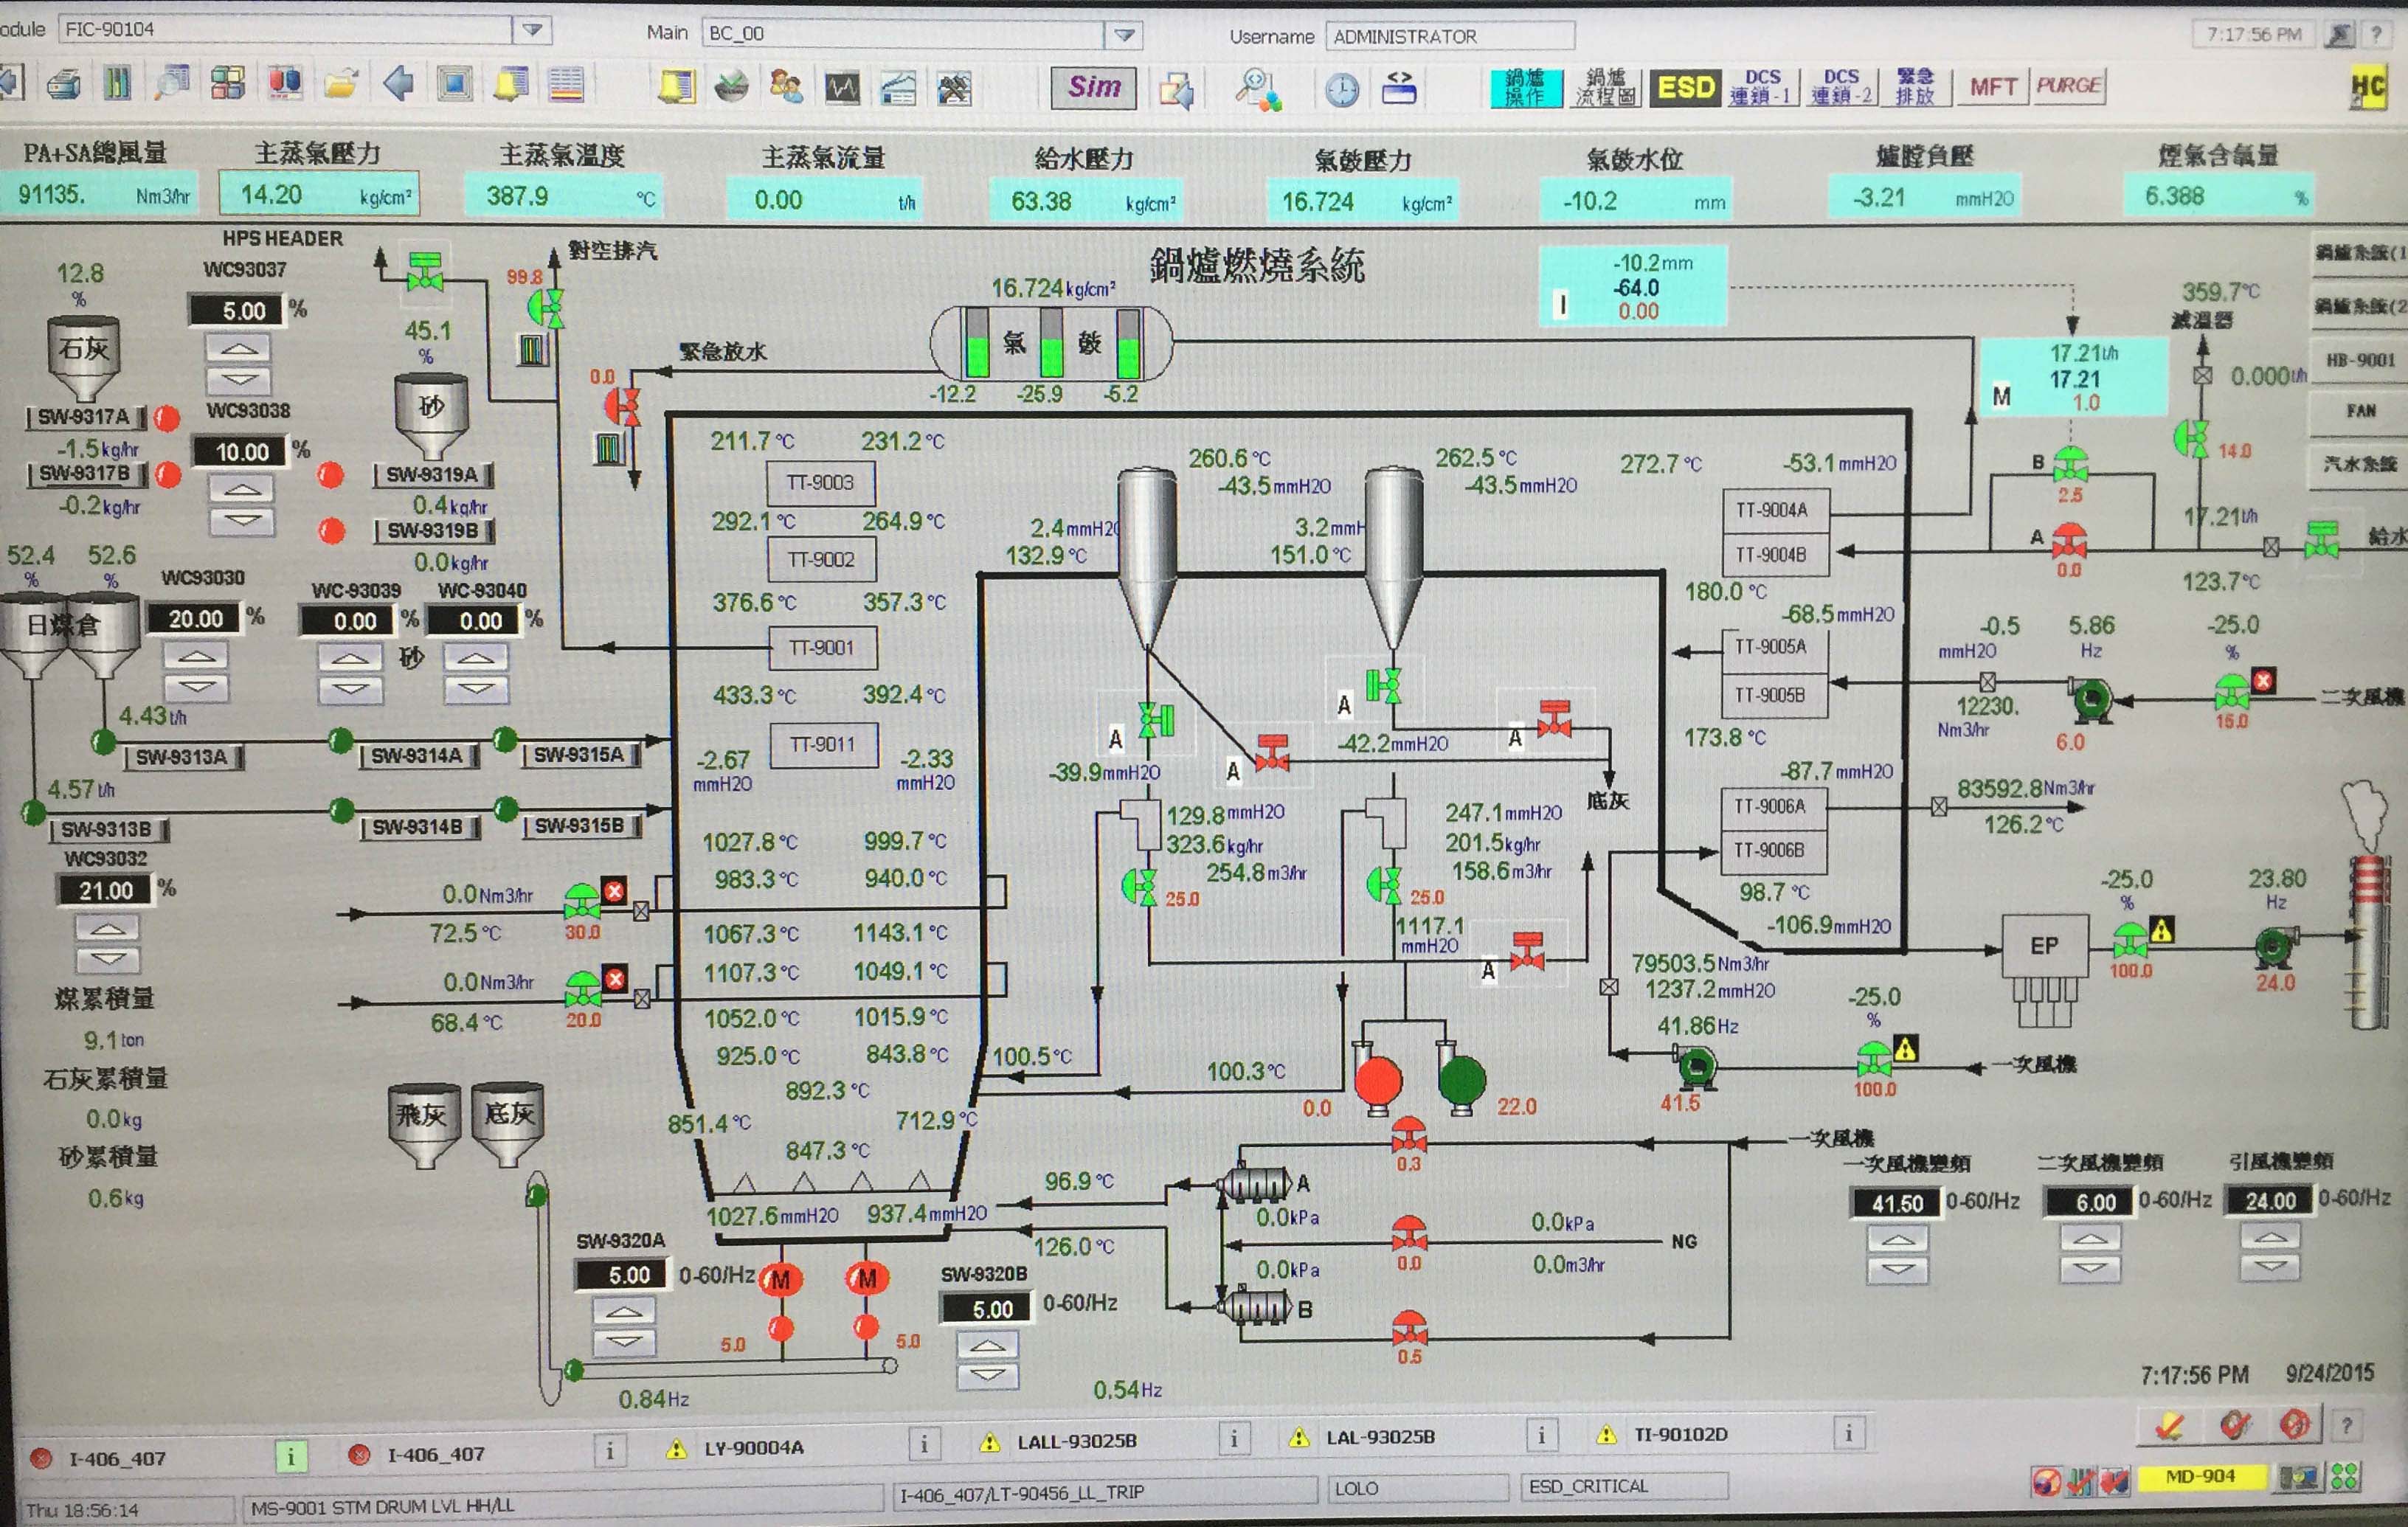Click the green i info button in the alarm banner
2408x1527 pixels.
(x=290, y=1456)
